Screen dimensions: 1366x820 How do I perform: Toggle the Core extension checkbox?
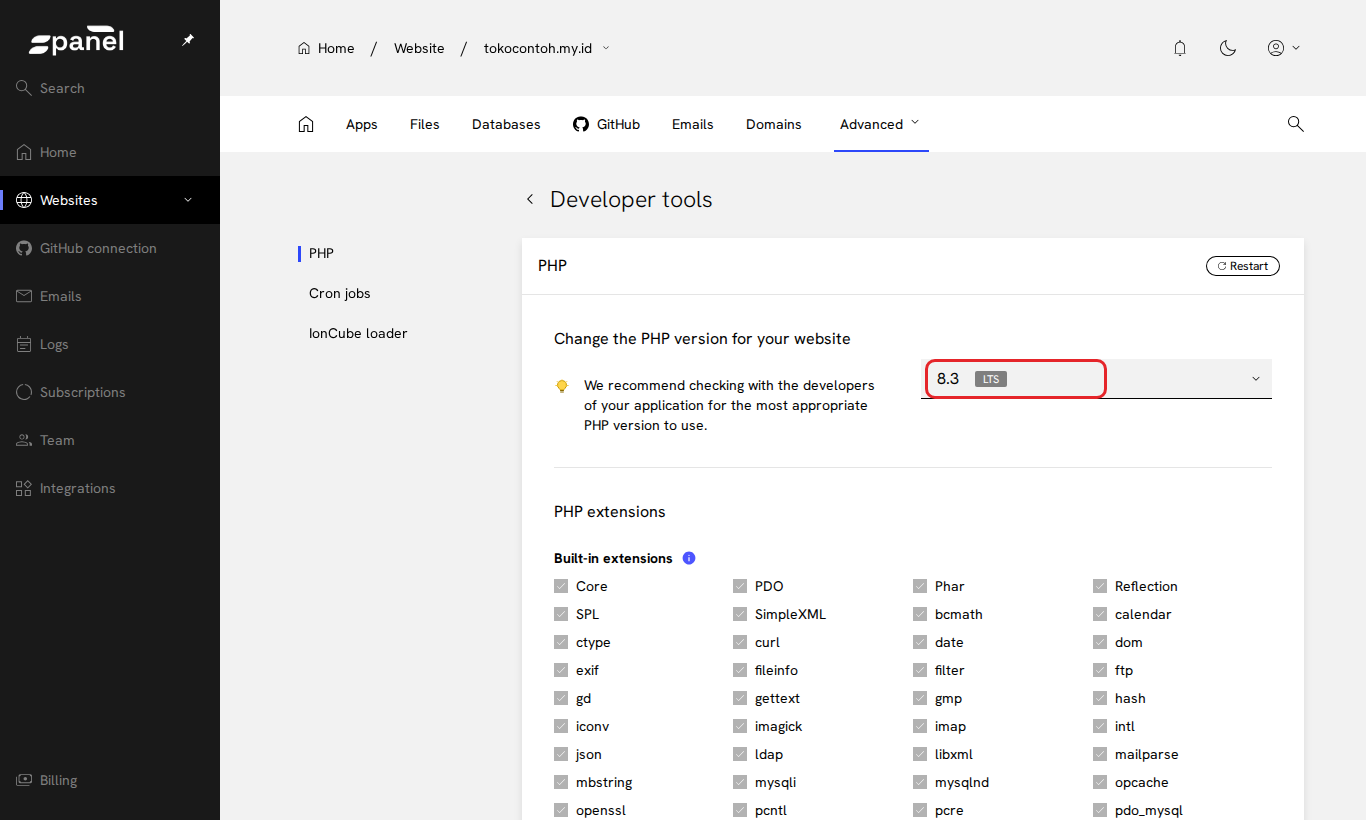click(561, 586)
